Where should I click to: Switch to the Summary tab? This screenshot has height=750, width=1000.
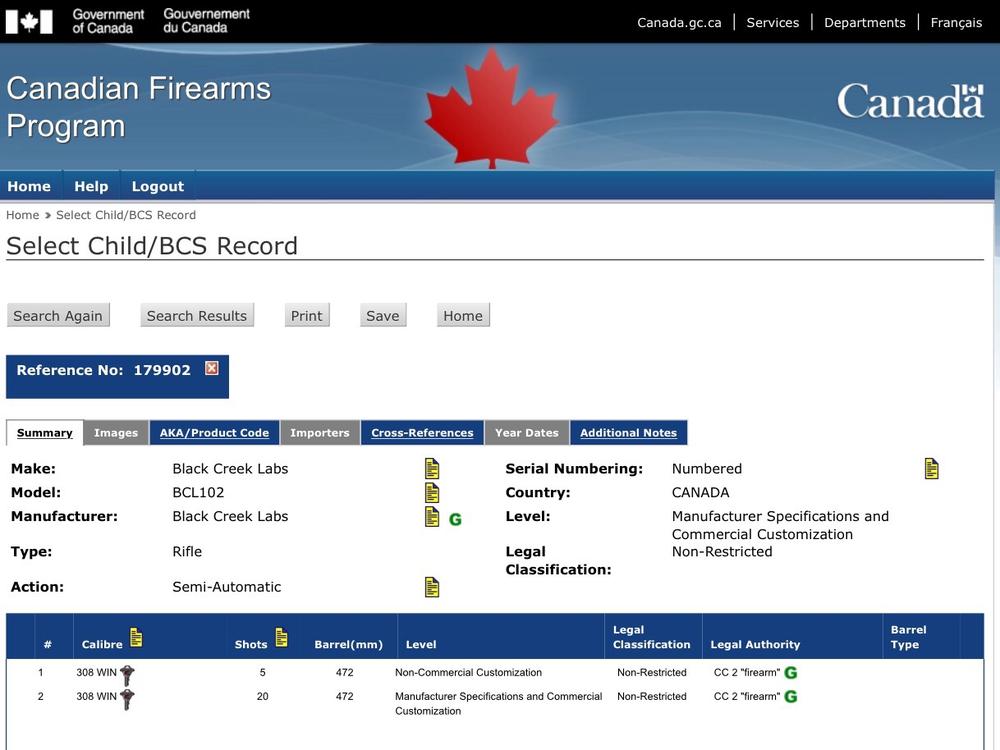click(45, 433)
